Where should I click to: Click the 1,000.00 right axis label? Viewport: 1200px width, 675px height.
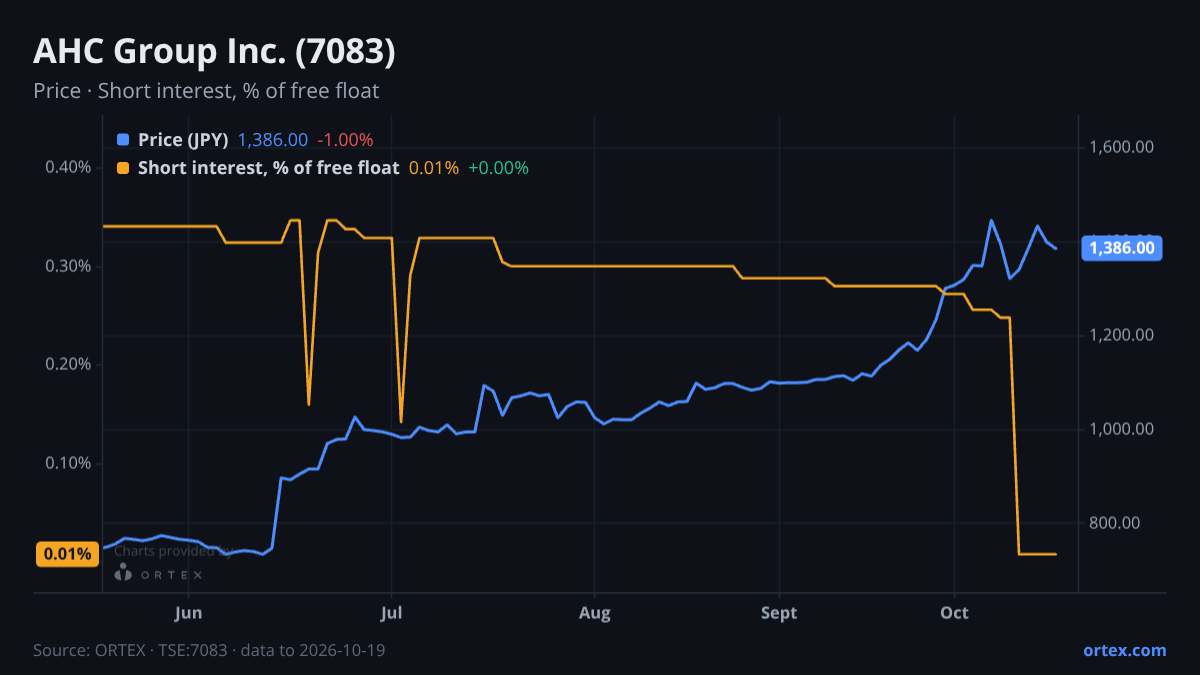point(1122,429)
